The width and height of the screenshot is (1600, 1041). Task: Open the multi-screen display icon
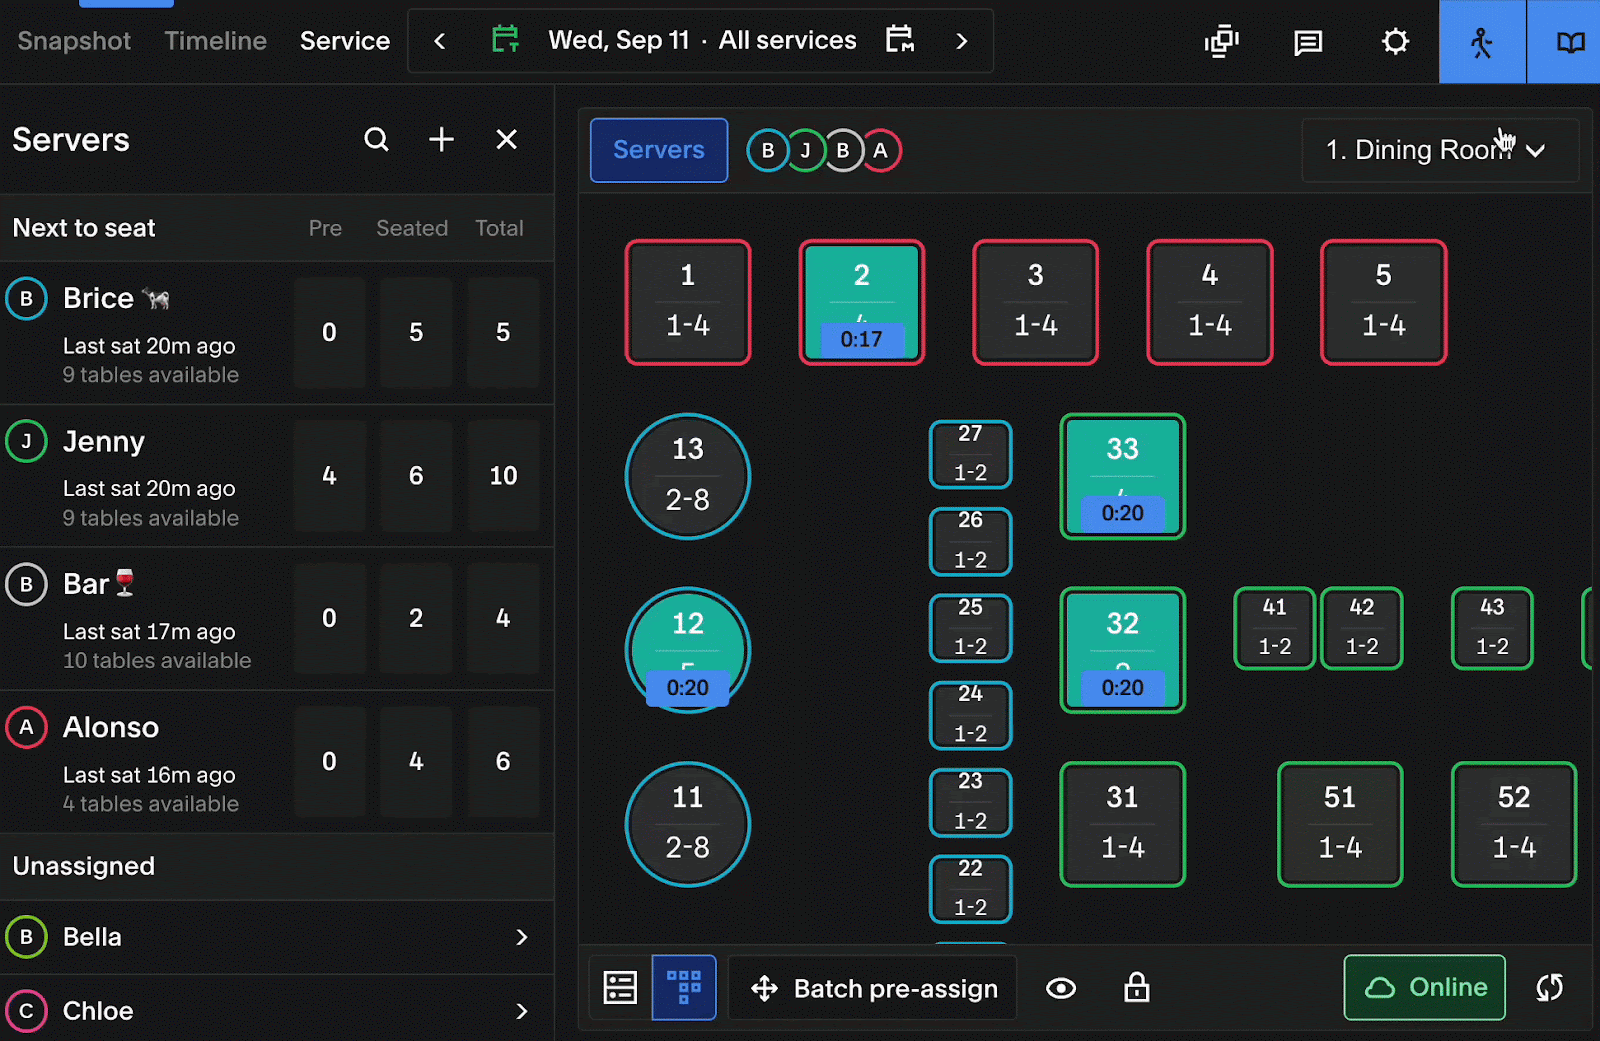pyautogui.click(x=1221, y=41)
